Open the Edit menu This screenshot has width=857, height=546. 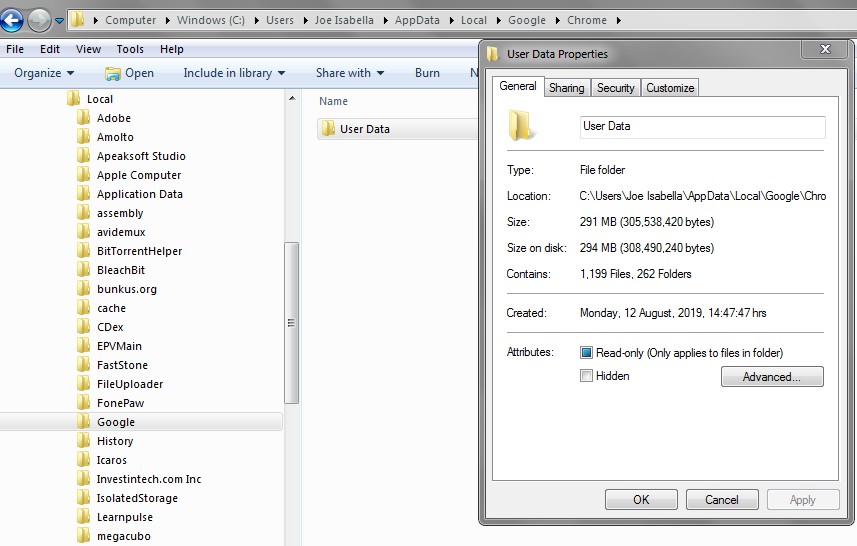click(50, 49)
